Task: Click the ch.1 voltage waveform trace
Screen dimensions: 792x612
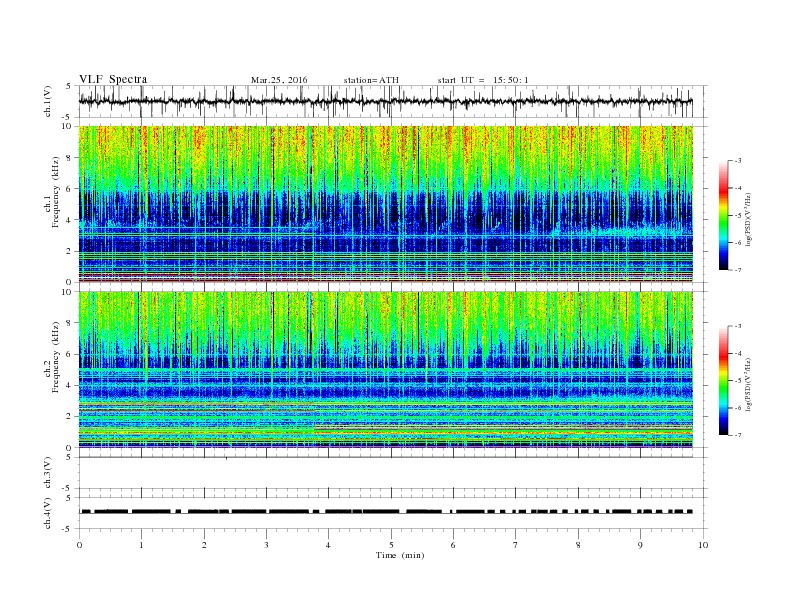Action: pos(385,101)
